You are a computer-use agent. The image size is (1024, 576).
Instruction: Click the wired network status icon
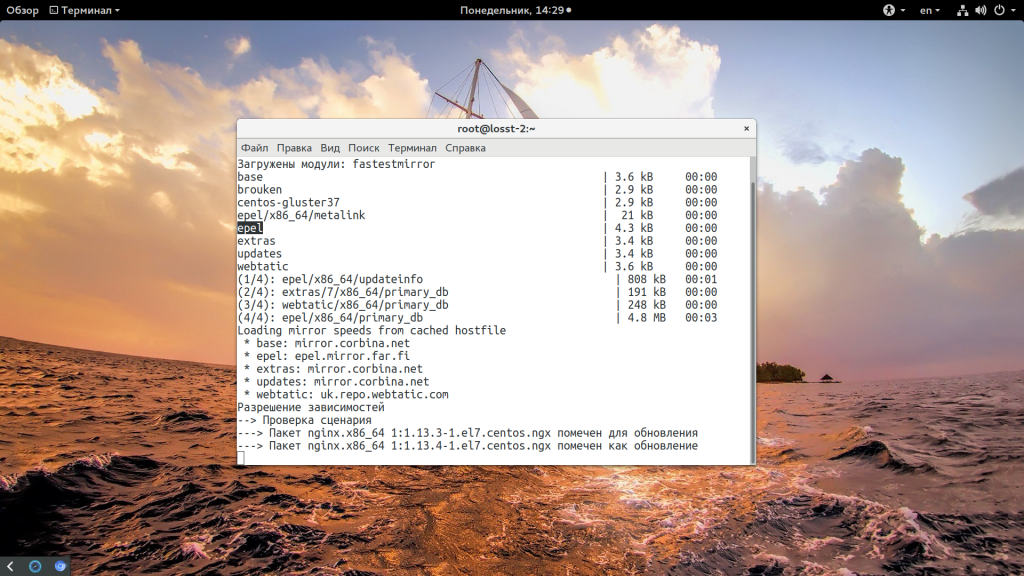(x=962, y=10)
